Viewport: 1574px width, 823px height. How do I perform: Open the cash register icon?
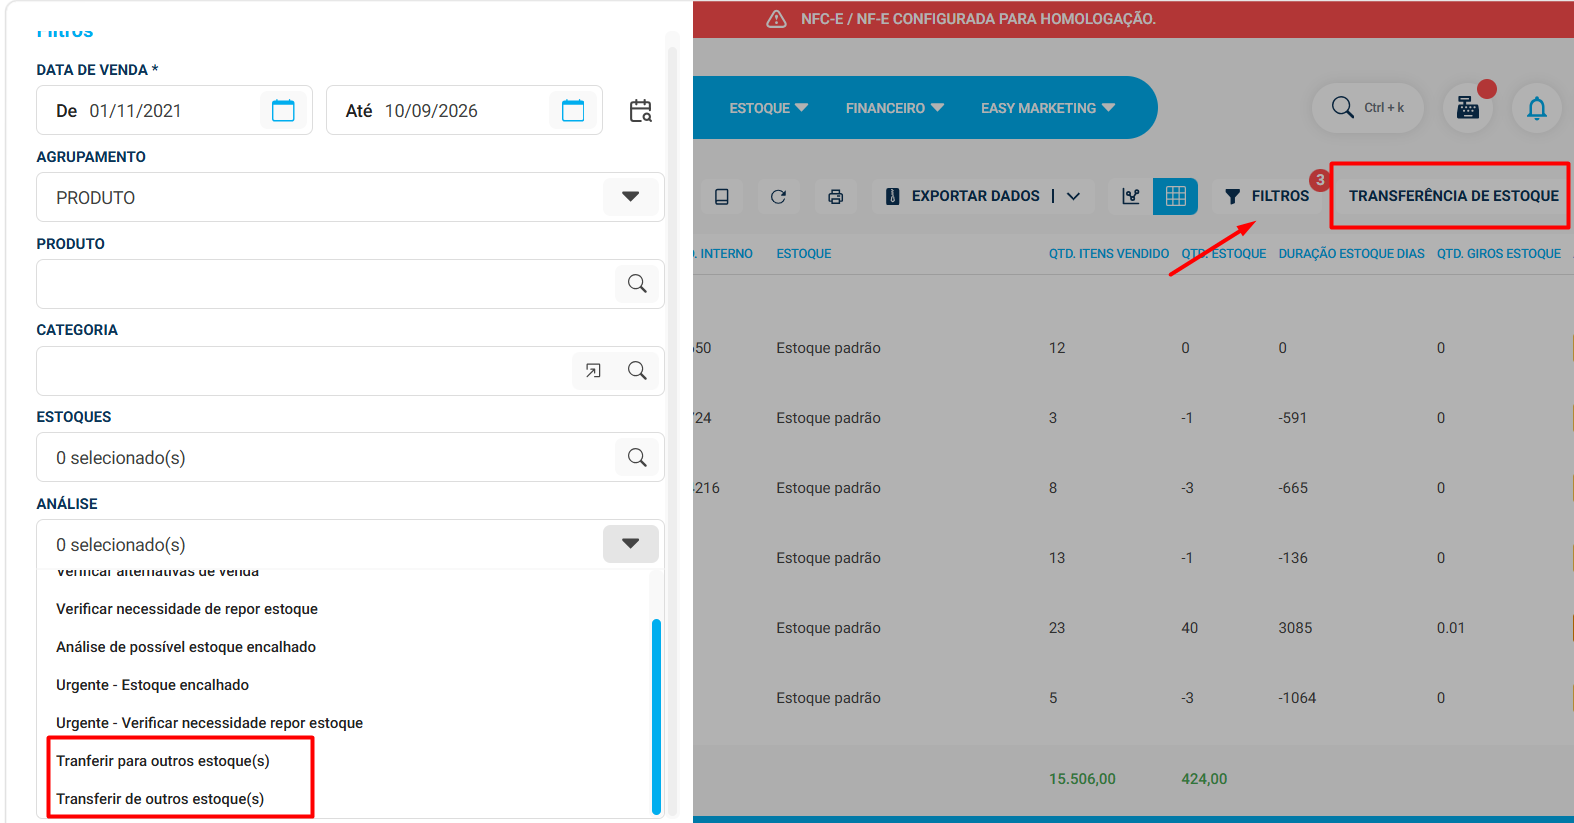(x=1468, y=108)
